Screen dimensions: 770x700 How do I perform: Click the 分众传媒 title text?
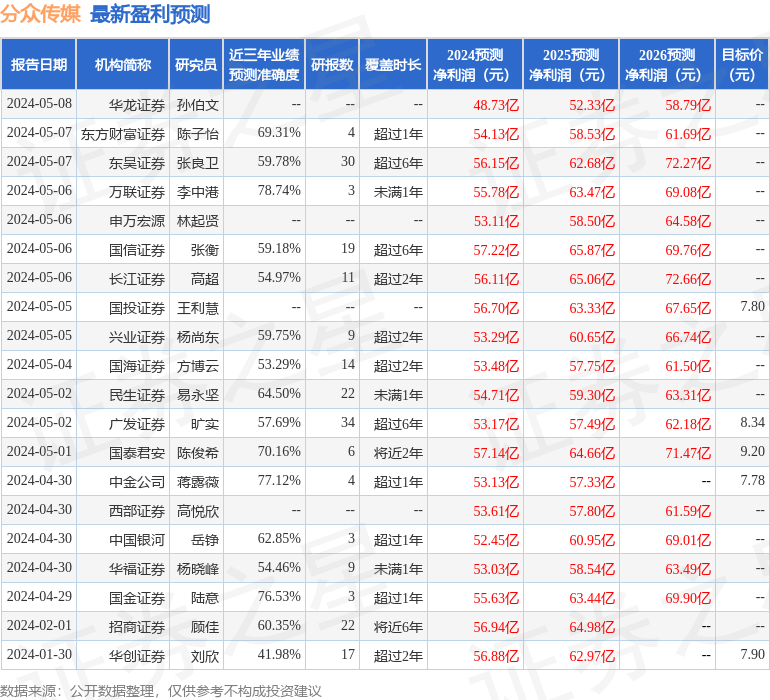tap(40, 14)
